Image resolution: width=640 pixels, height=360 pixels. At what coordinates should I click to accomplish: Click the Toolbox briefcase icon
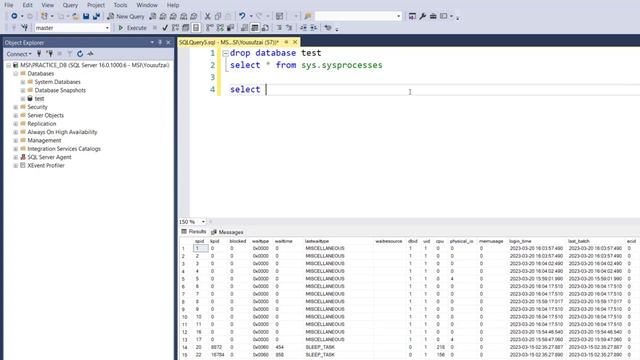coord(433,16)
